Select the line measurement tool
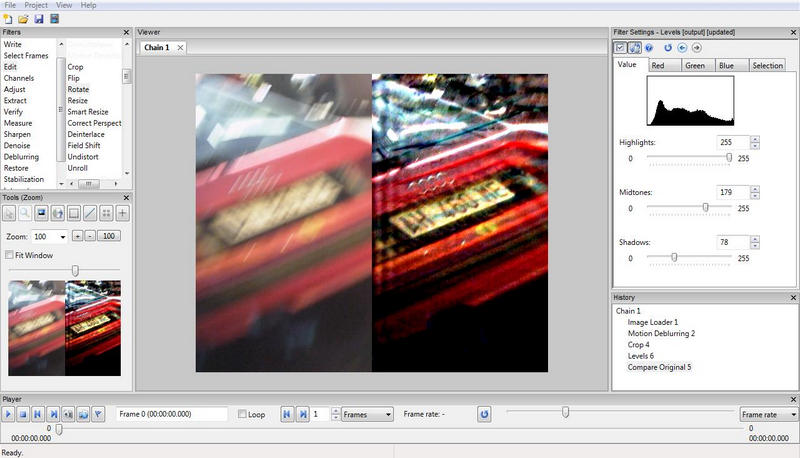Image resolution: width=800 pixels, height=458 pixels. click(90, 213)
